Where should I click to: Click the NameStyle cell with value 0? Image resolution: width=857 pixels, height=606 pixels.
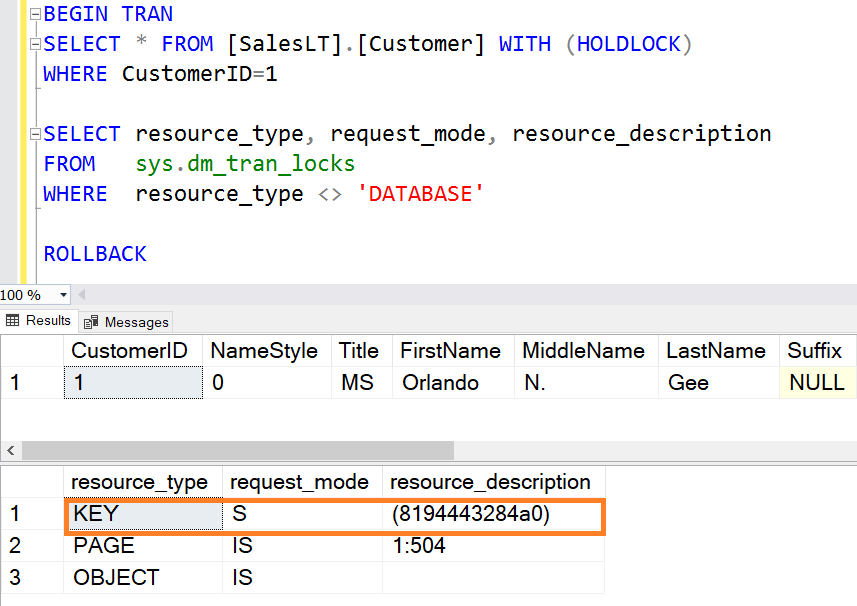click(267, 383)
